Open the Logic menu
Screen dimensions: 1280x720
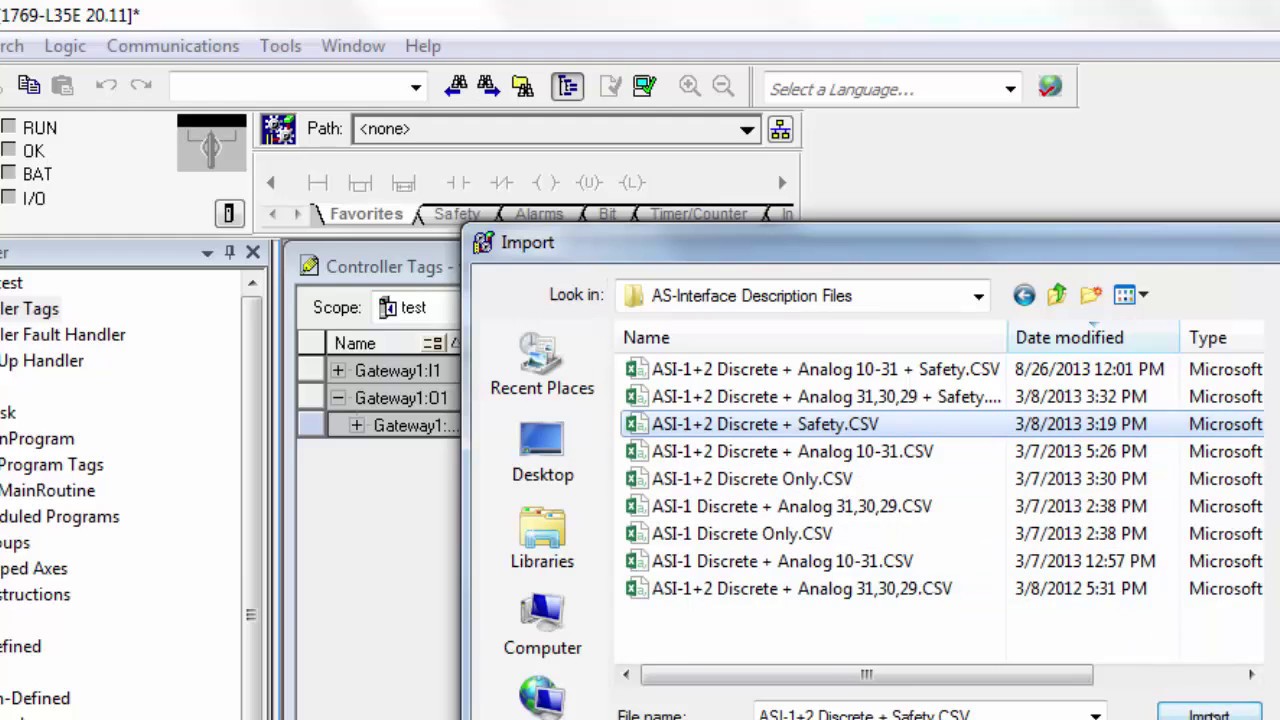(x=65, y=46)
